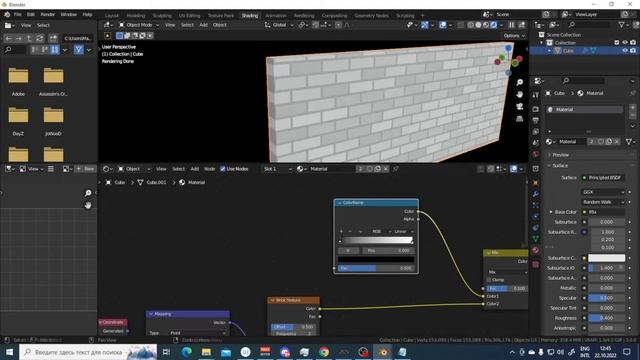This screenshot has width=640, height=360.
Task: Open ColorRamp RGB color mode dropdown
Action: 380,231
